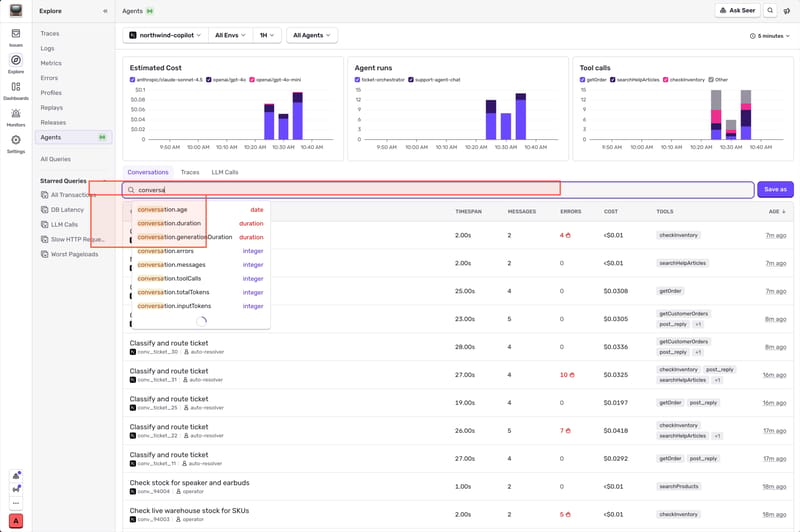Viewport: 800px width, 532px height.
Task: Choose conversation.age from suggestions
Action: [201, 210]
